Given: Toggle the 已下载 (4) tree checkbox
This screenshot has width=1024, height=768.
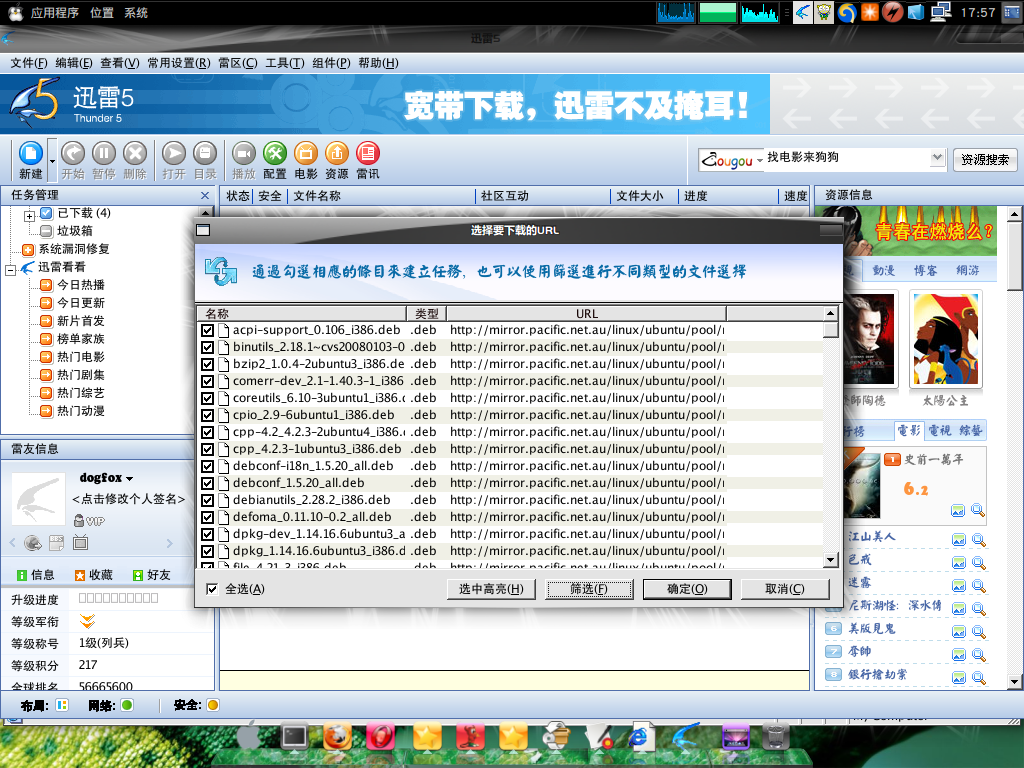Looking at the screenshot, I should point(46,213).
